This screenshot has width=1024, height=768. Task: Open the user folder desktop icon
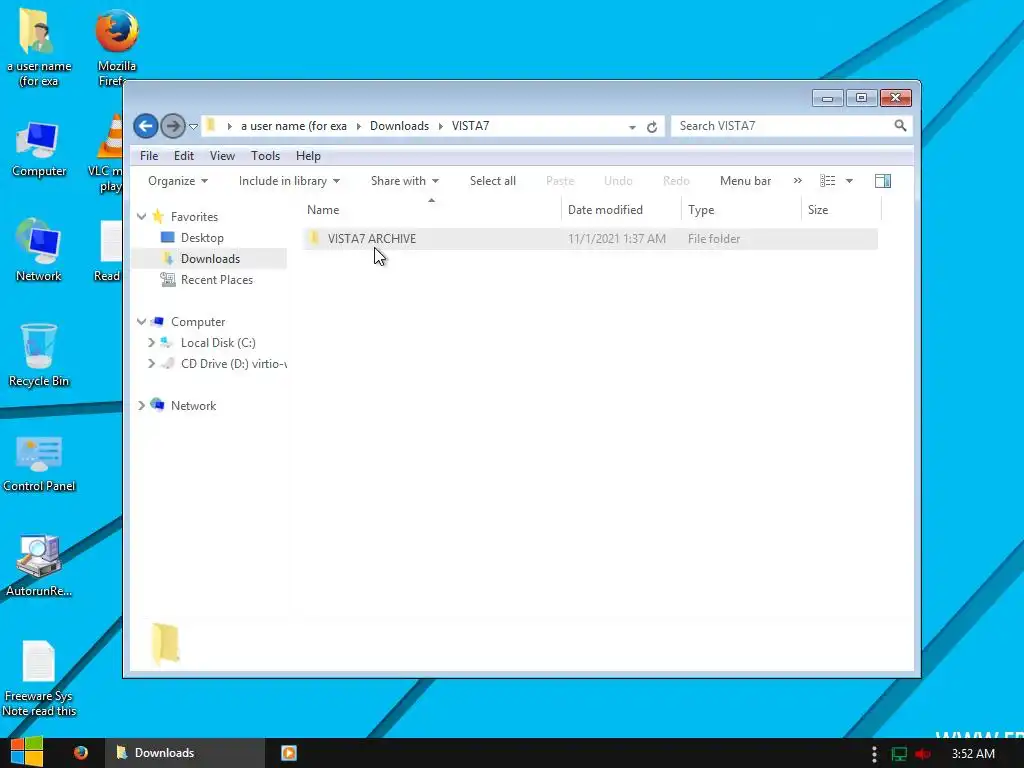pos(38,48)
